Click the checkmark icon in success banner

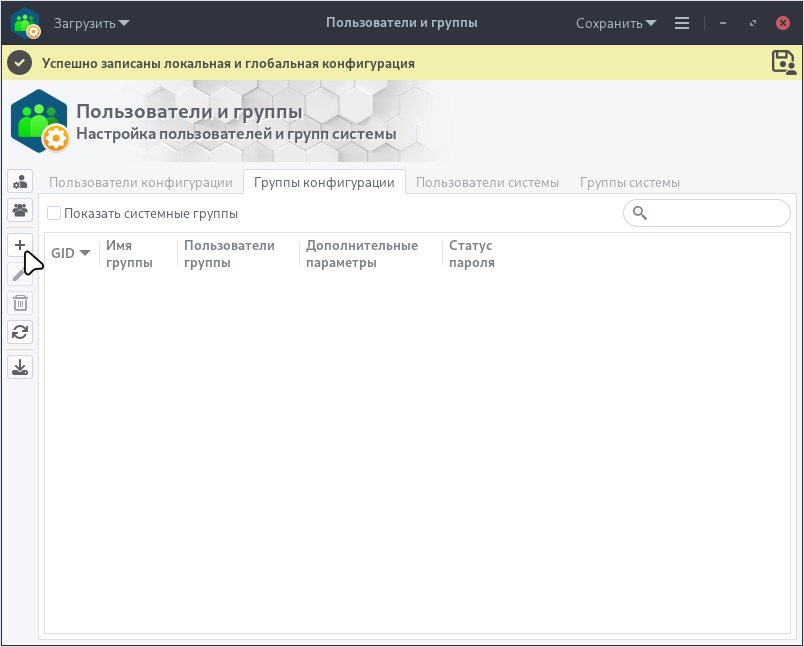(x=19, y=62)
